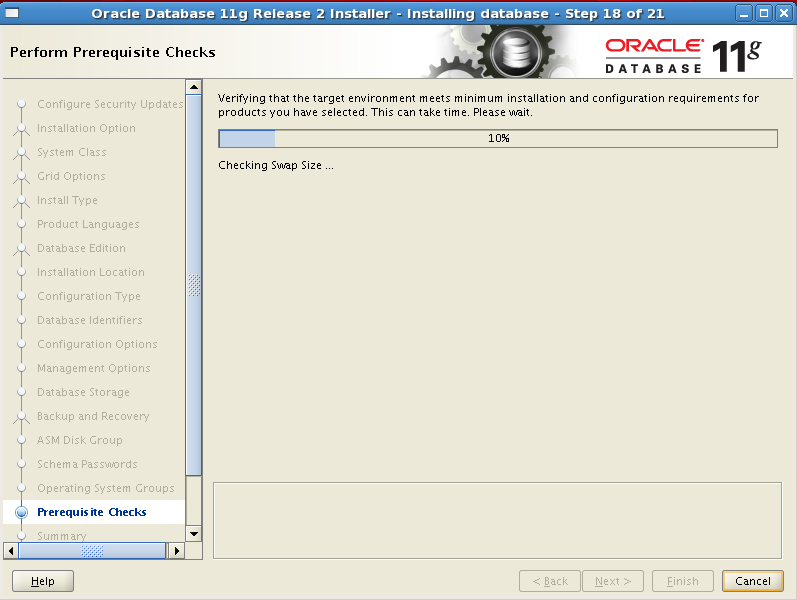Click the Prerequisite Checks step bullet icon
Image resolution: width=797 pixels, height=600 pixels.
[21, 512]
